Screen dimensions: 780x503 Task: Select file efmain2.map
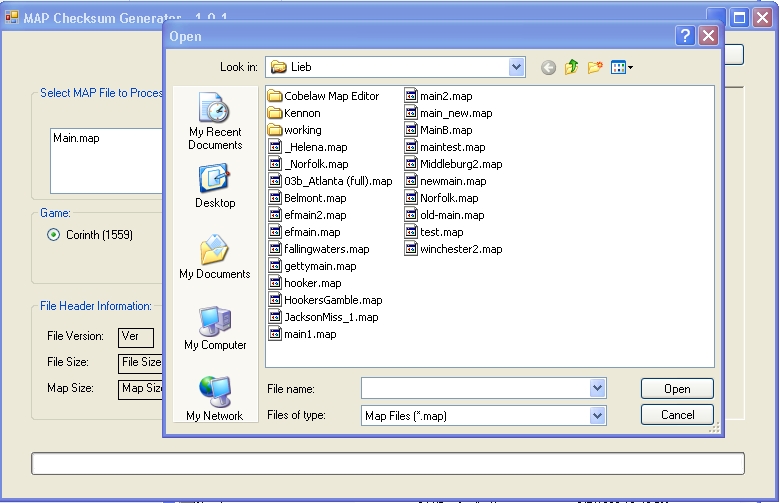point(308,215)
